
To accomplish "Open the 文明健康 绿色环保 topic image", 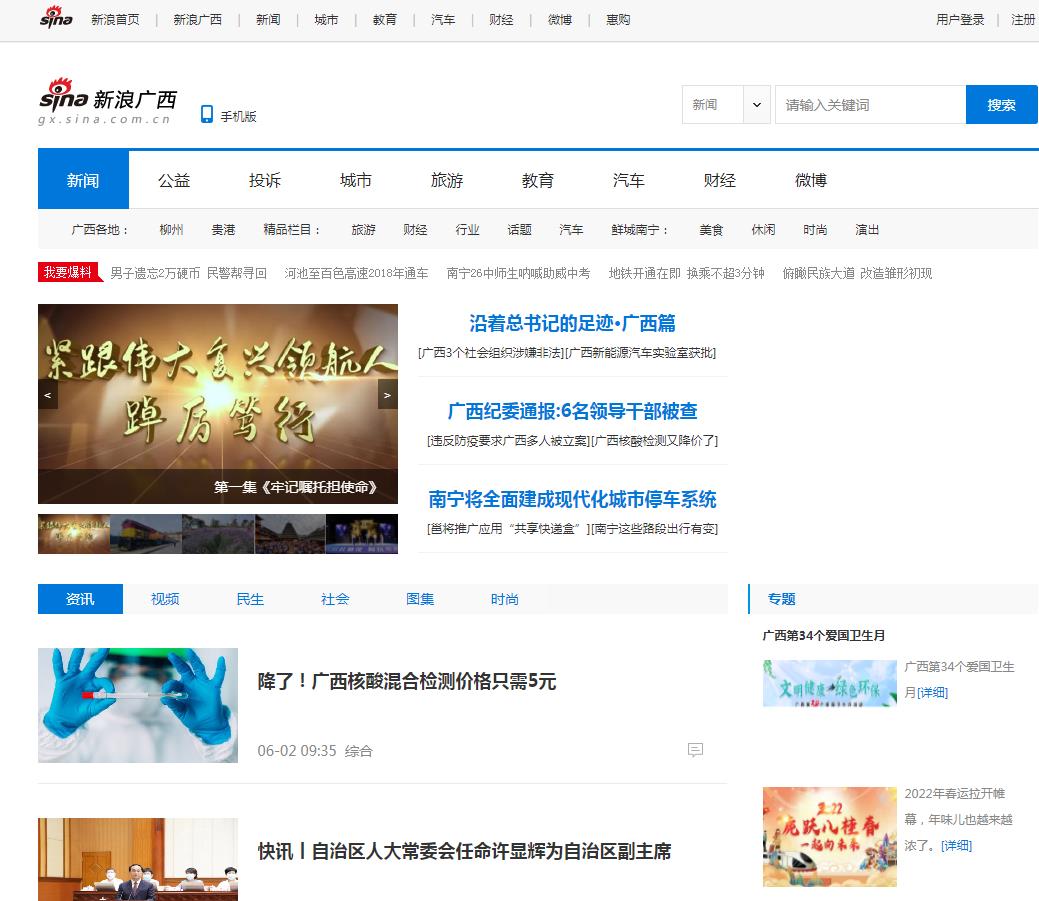I will [830, 683].
